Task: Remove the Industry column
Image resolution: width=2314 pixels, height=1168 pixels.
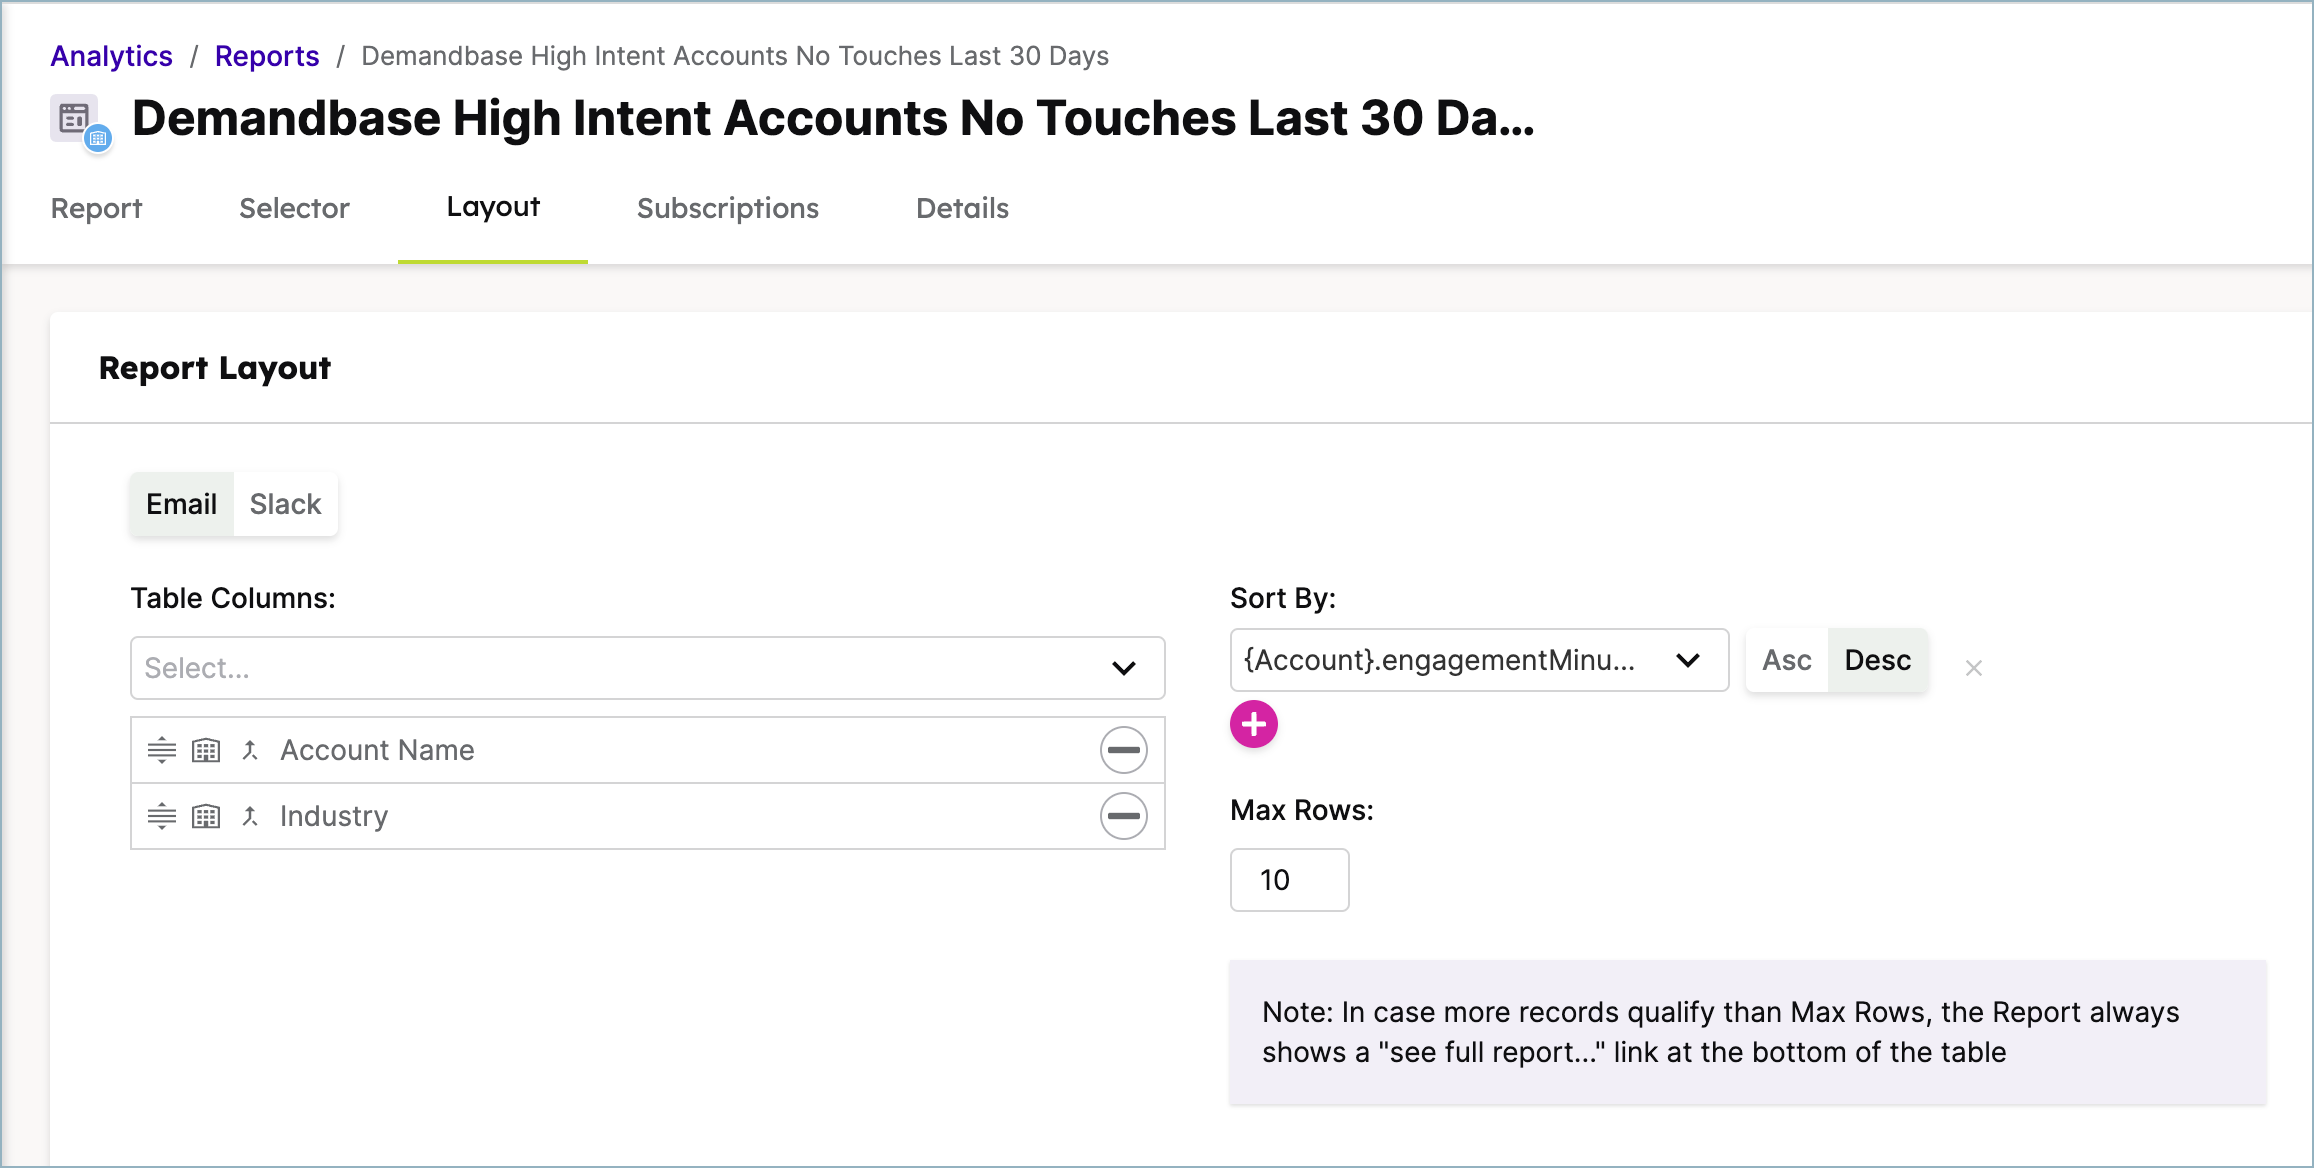Action: click(1124, 816)
